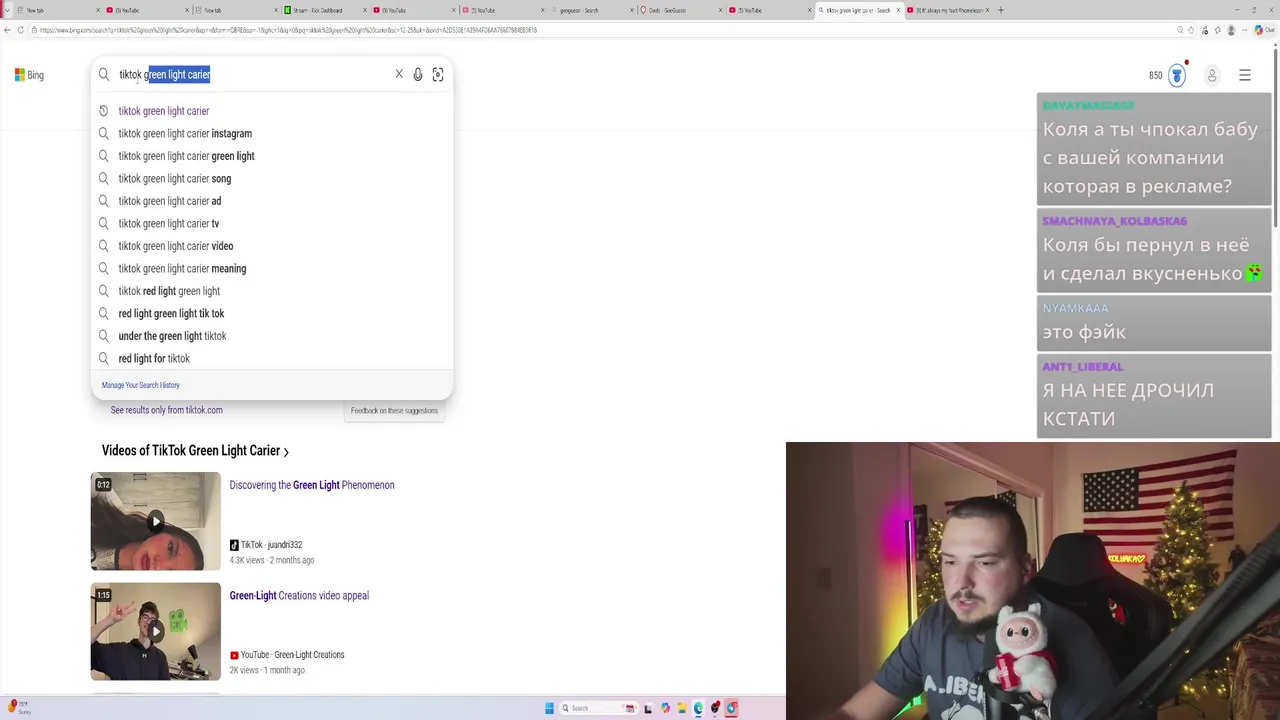This screenshot has width=1280, height=720.
Task: Select suggestion 'tiktok green light carier video'
Action: tap(271, 246)
